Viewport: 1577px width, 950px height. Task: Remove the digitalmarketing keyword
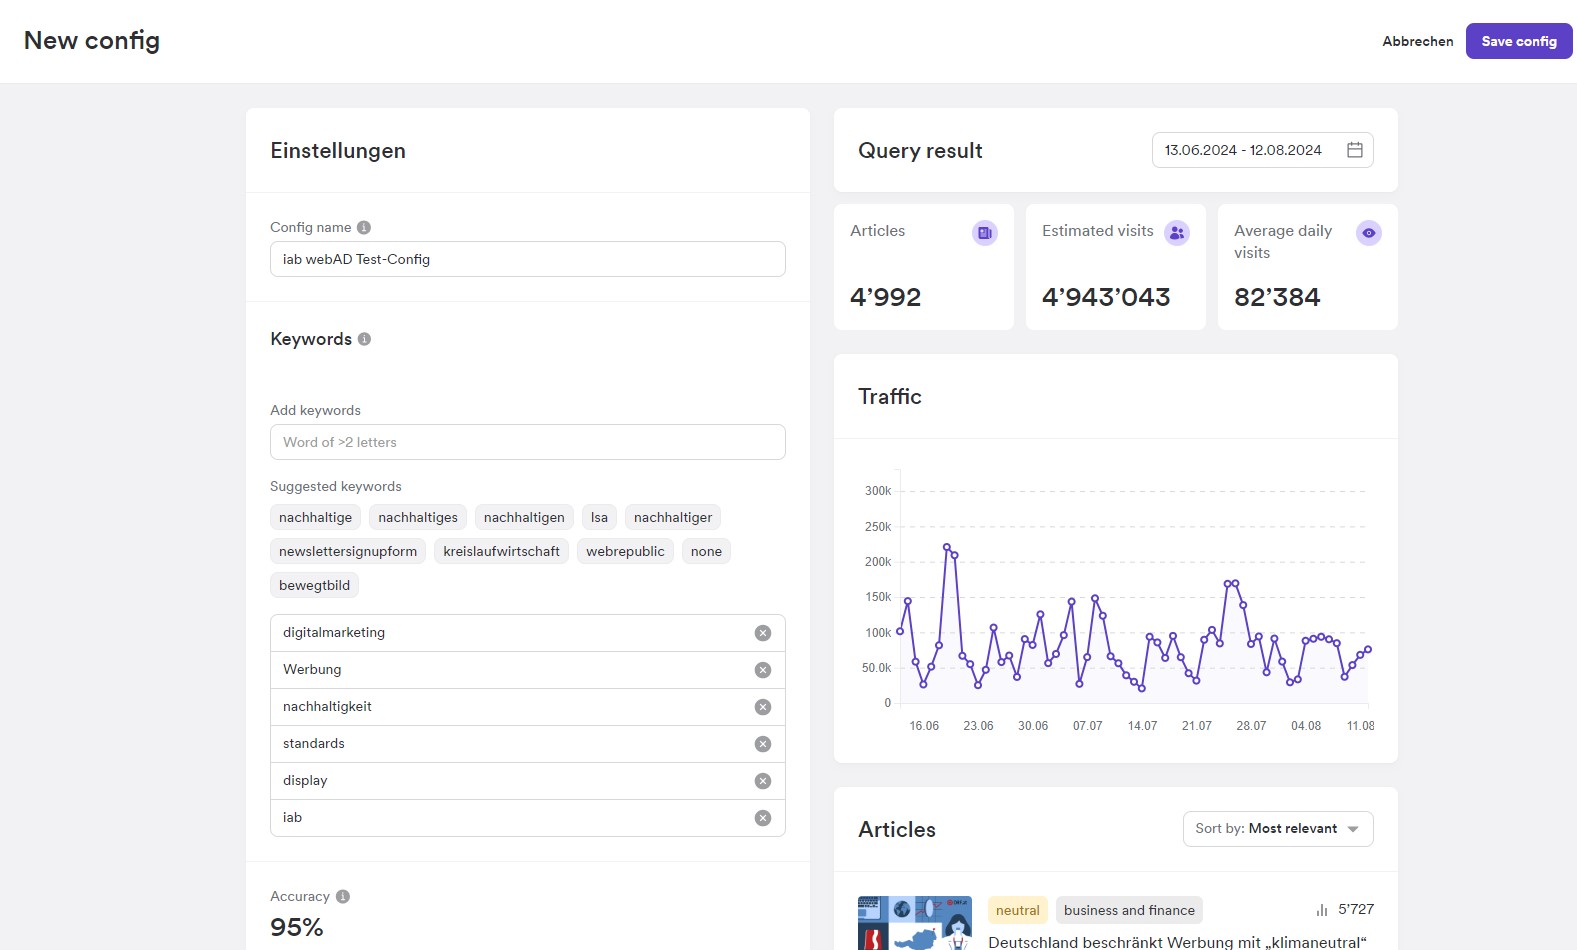point(762,633)
